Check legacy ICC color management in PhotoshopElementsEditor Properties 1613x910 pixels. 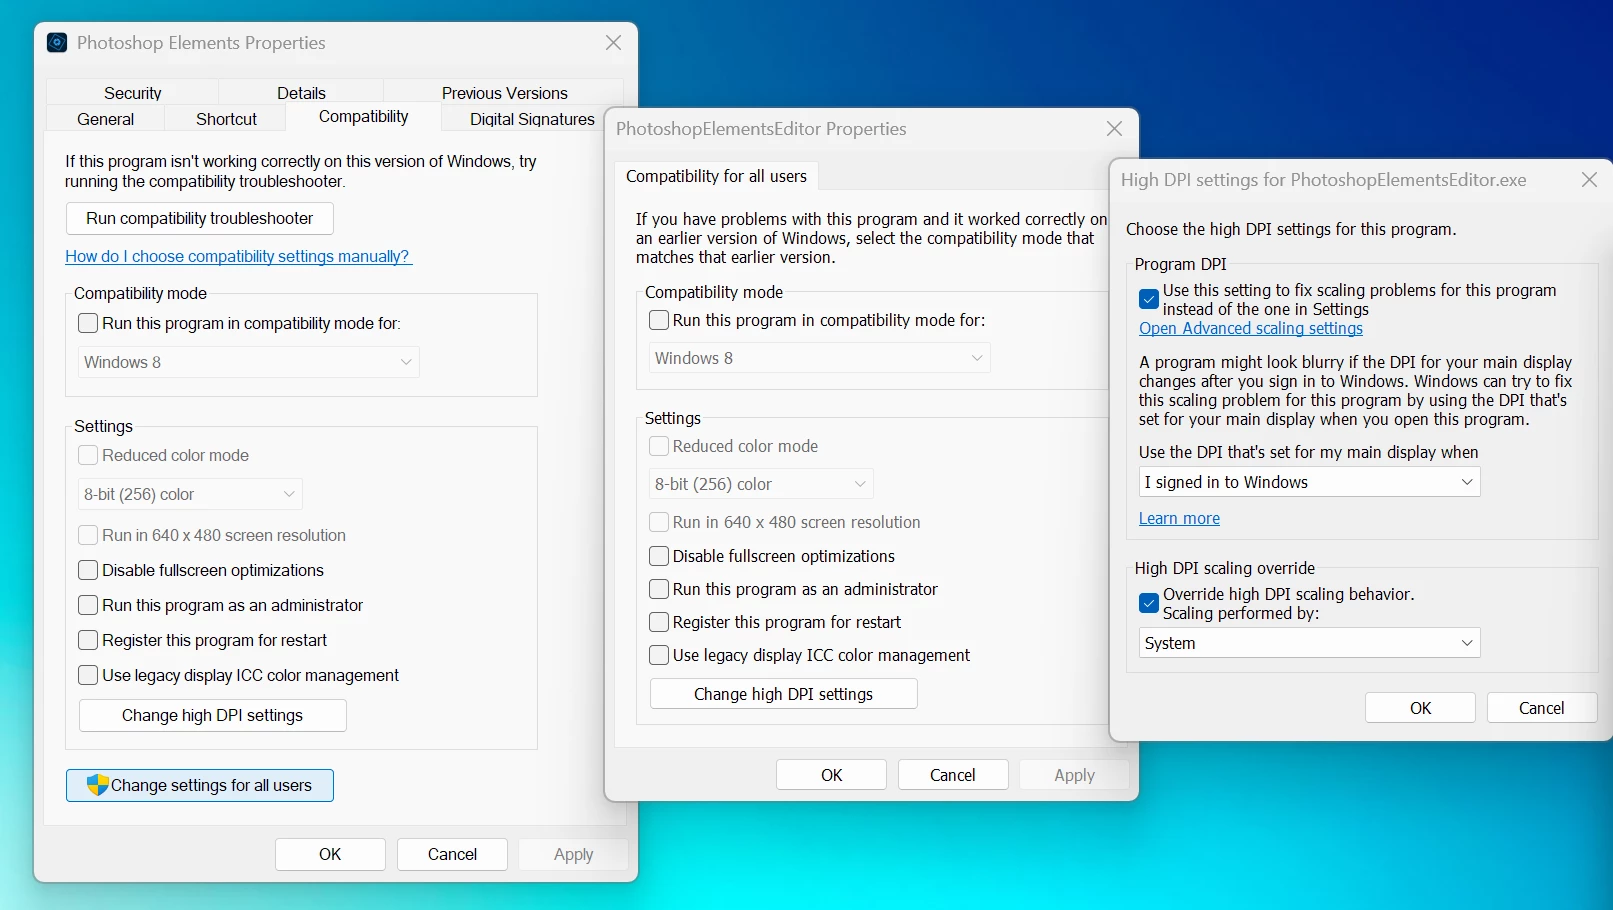[659, 655]
